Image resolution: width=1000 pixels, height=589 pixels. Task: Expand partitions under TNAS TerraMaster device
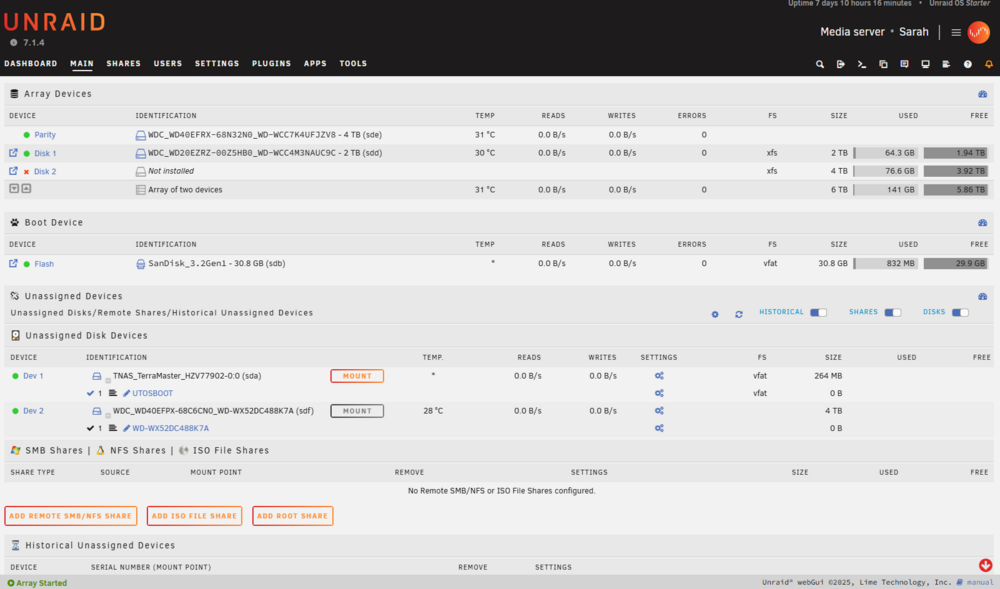click(108, 380)
